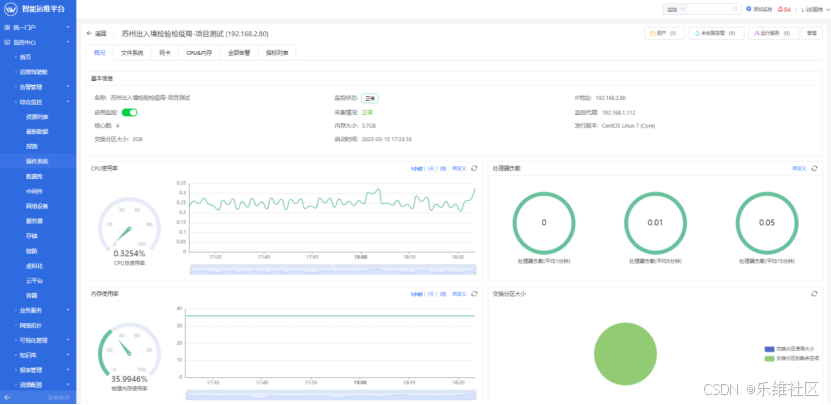Click the bell icon in 未恢复告警 button
Screen dimensions: 831x405
tap(697, 33)
